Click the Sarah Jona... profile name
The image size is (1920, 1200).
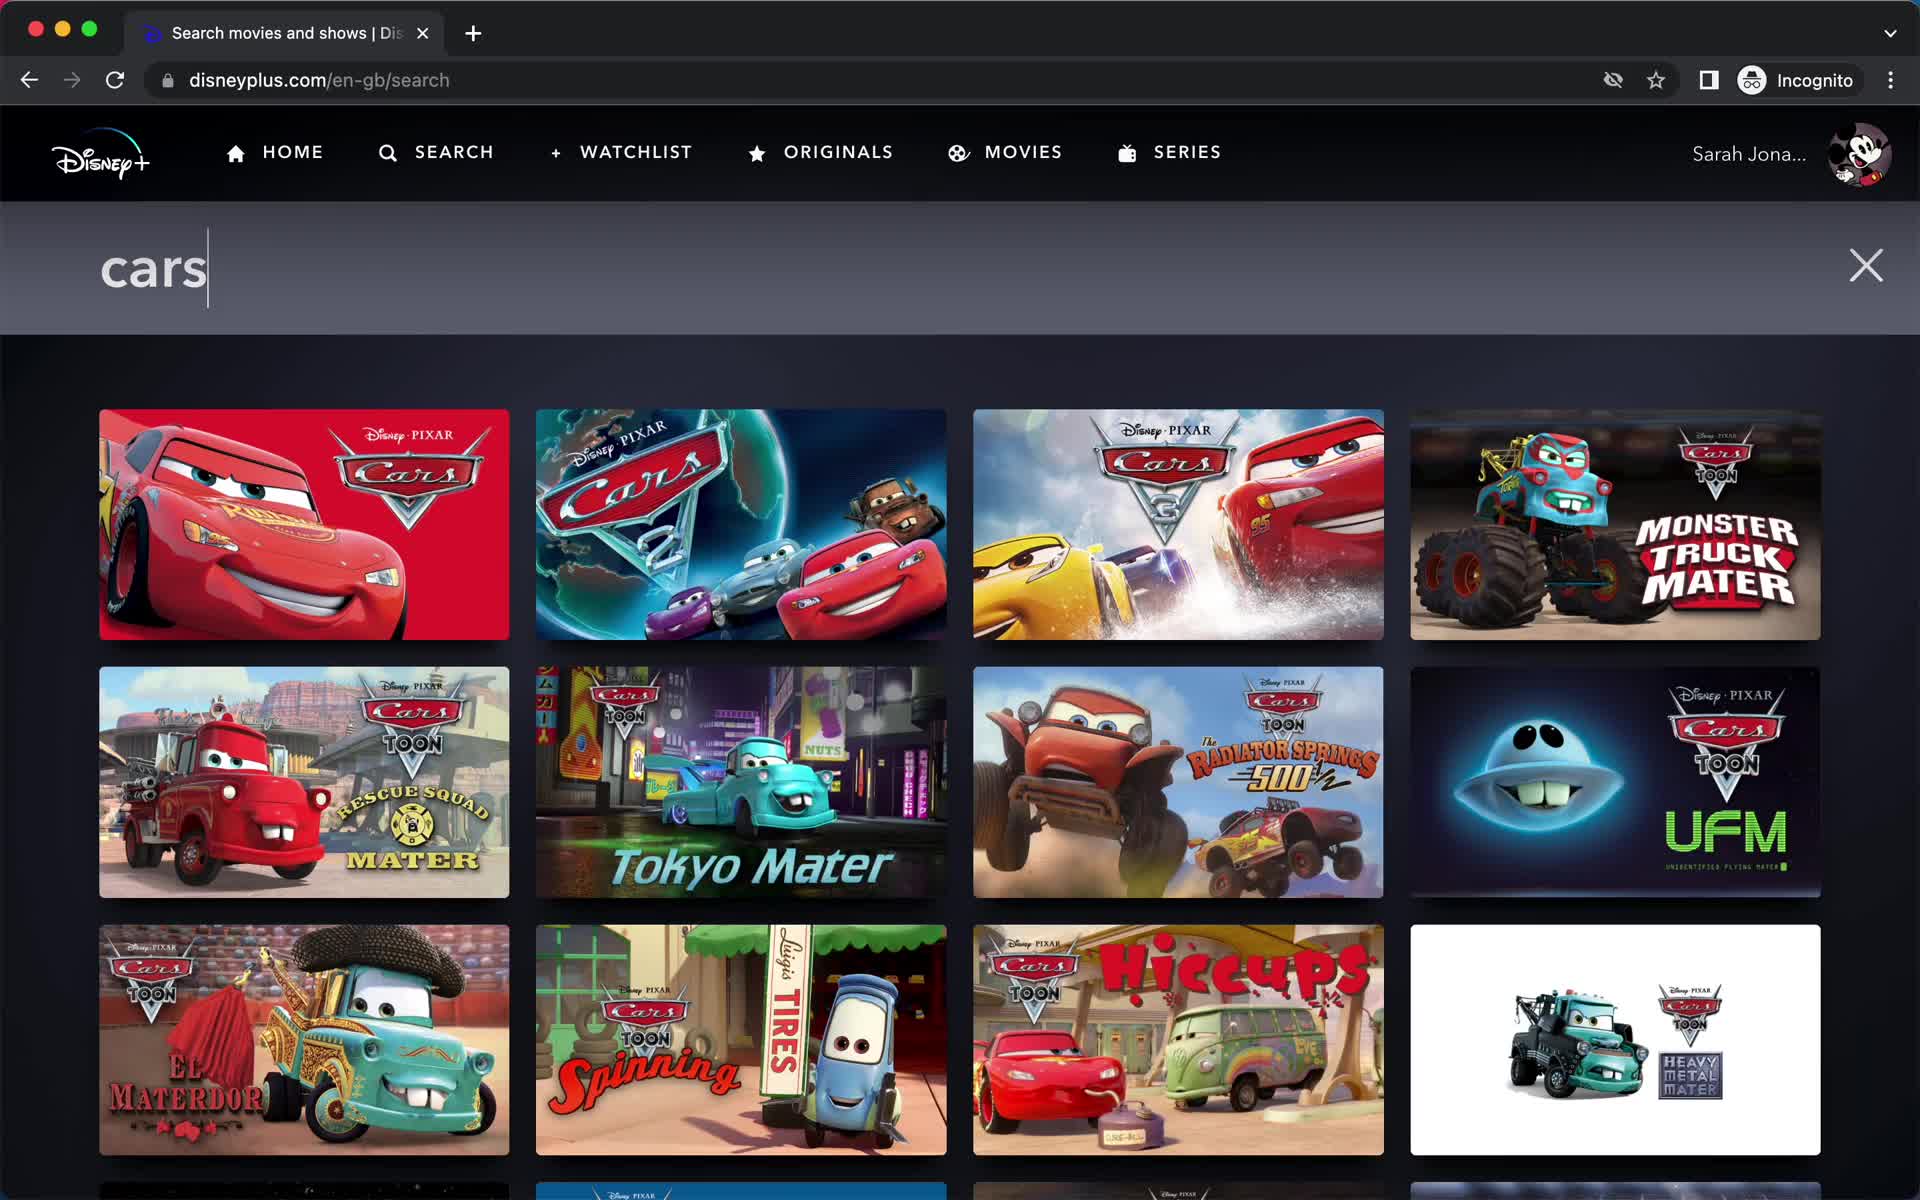coord(1749,154)
